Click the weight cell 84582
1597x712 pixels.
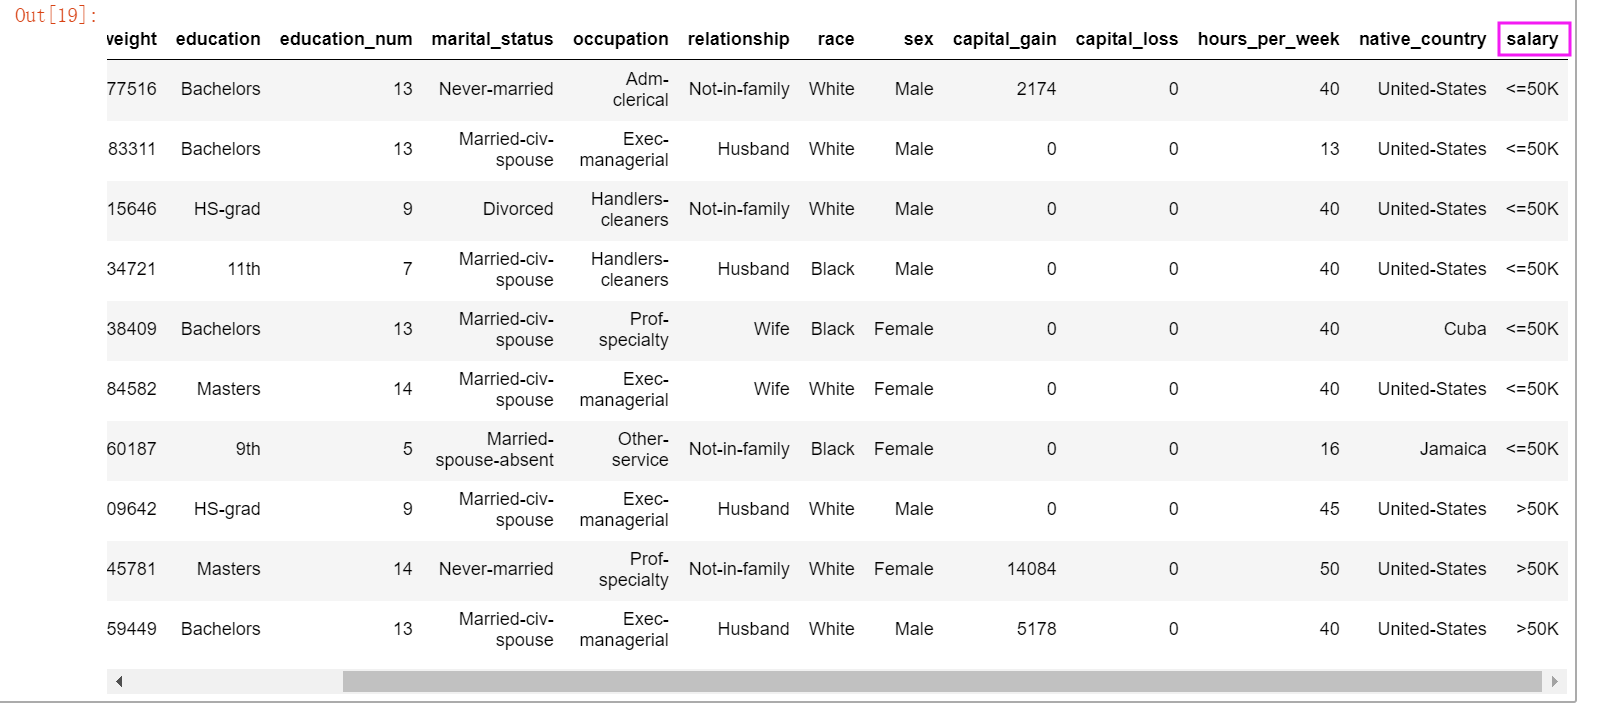pyautogui.click(x=132, y=389)
